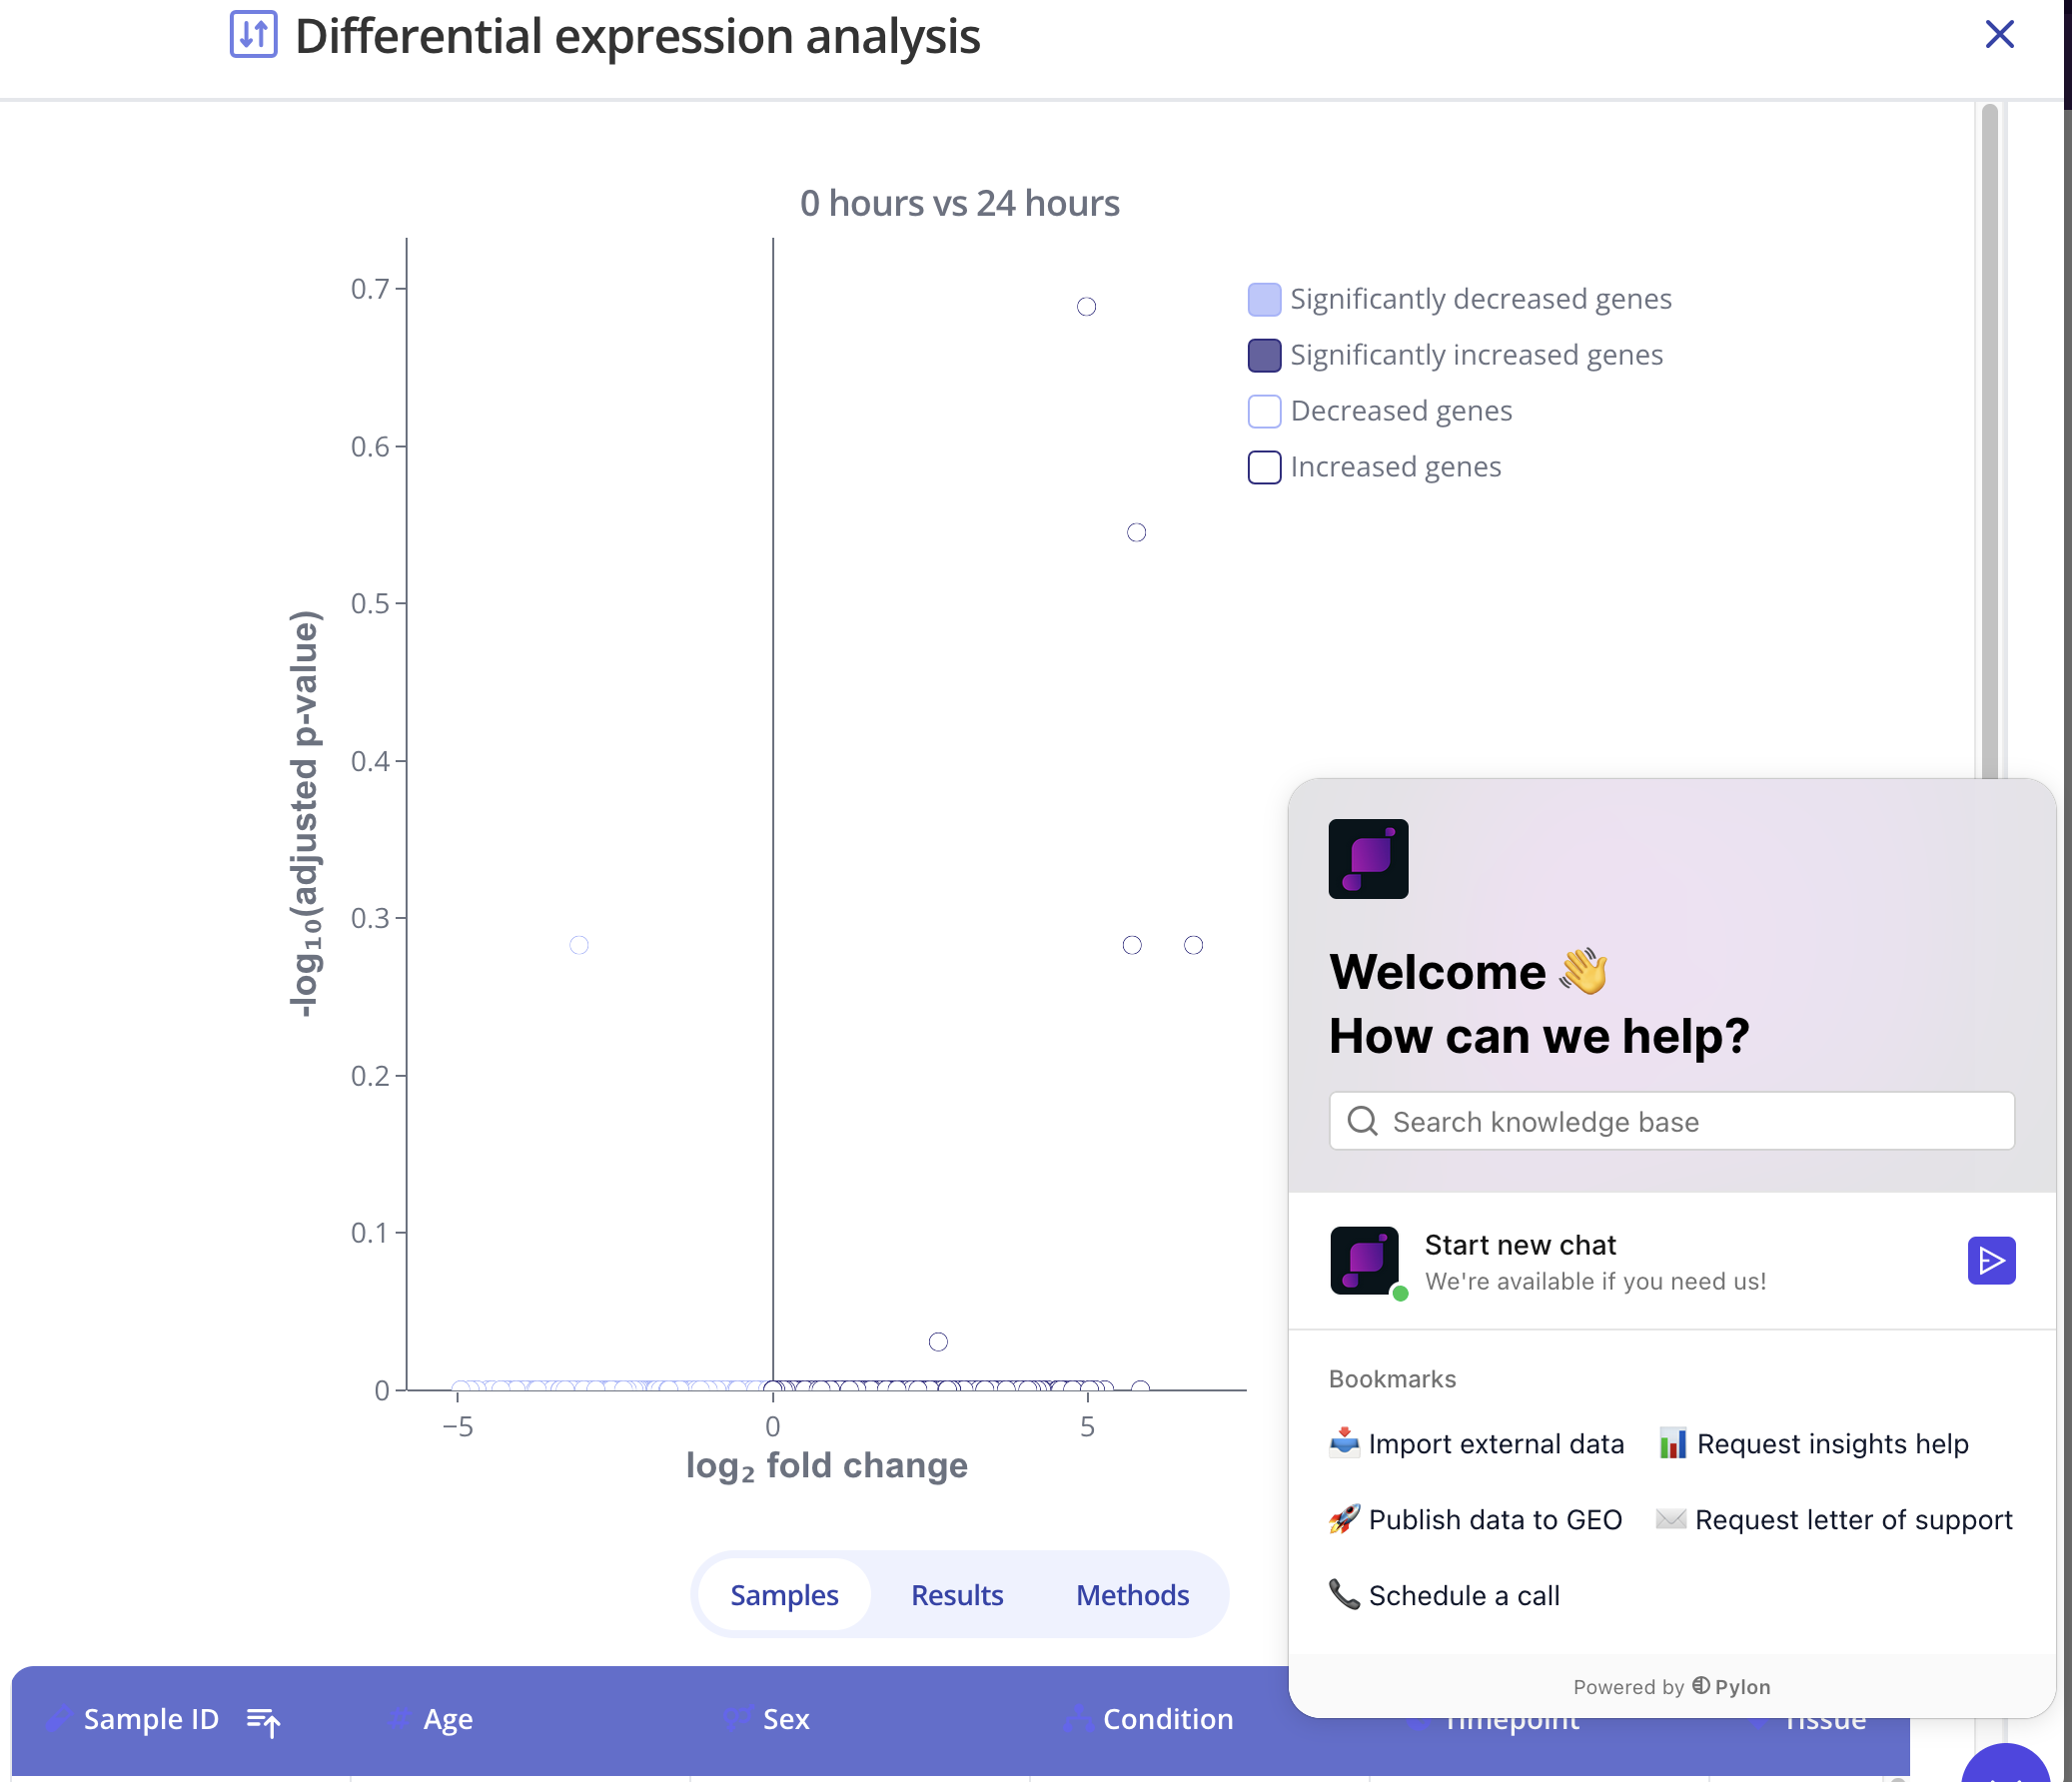Click the chat widget logo icon
Screen dimensions: 2072x1782
pyautogui.click(x=1368, y=859)
